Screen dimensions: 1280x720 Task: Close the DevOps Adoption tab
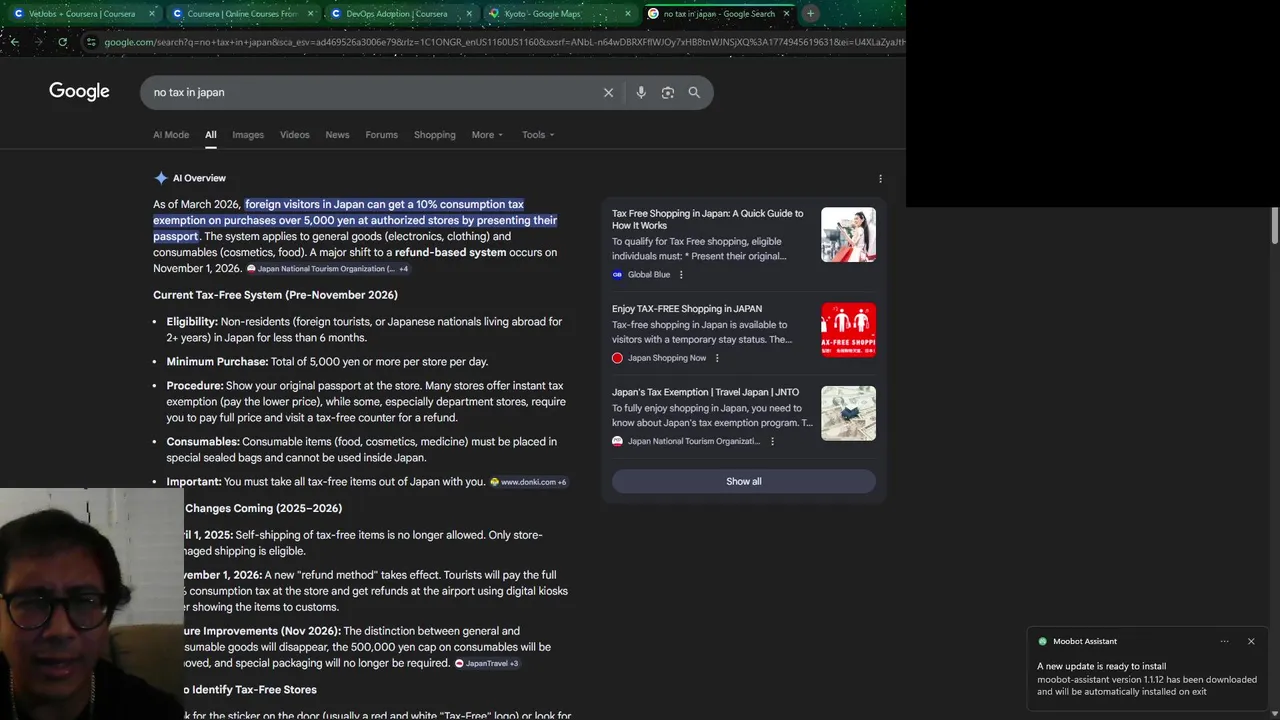(x=469, y=14)
